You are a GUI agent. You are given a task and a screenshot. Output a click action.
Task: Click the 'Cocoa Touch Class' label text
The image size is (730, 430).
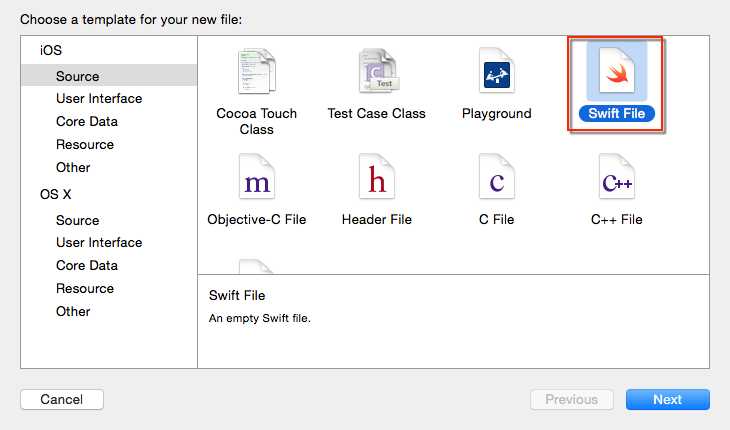coord(257,121)
